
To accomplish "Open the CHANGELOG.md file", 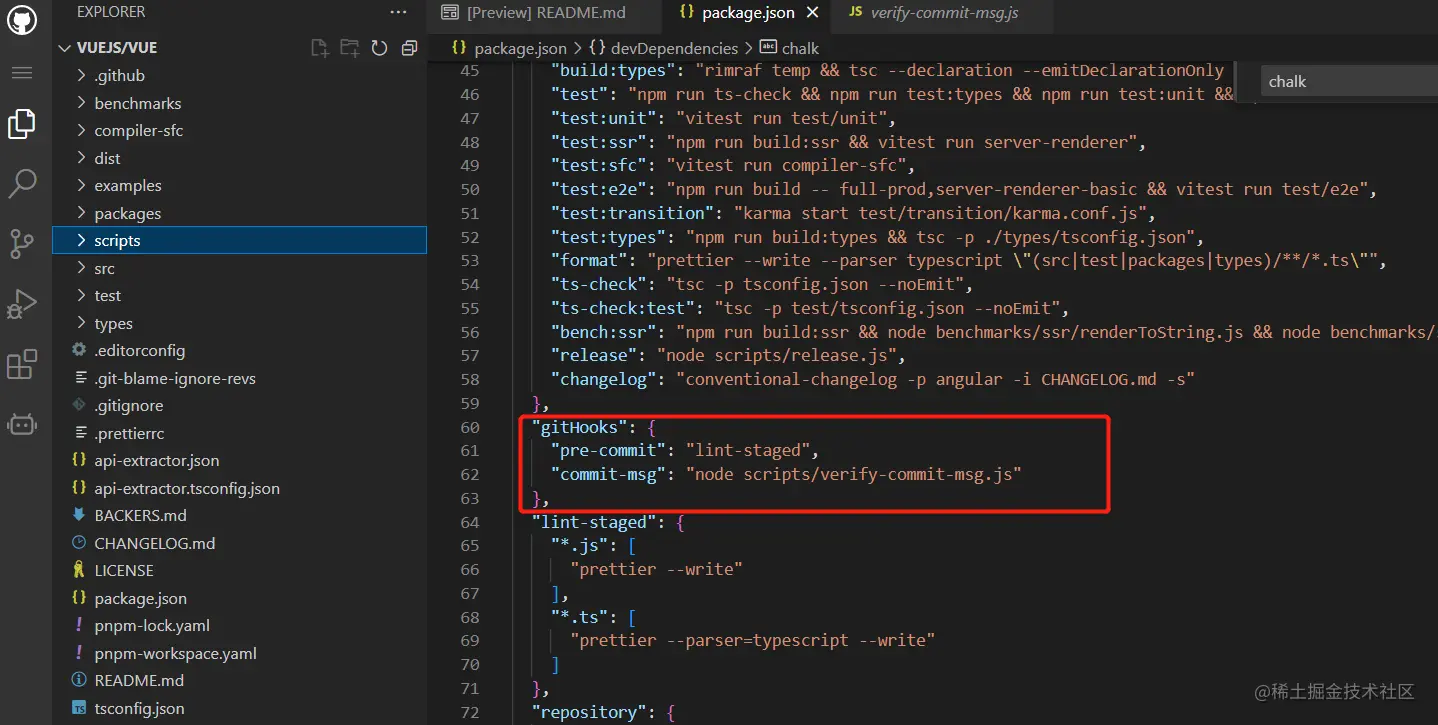I will click(239, 543).
